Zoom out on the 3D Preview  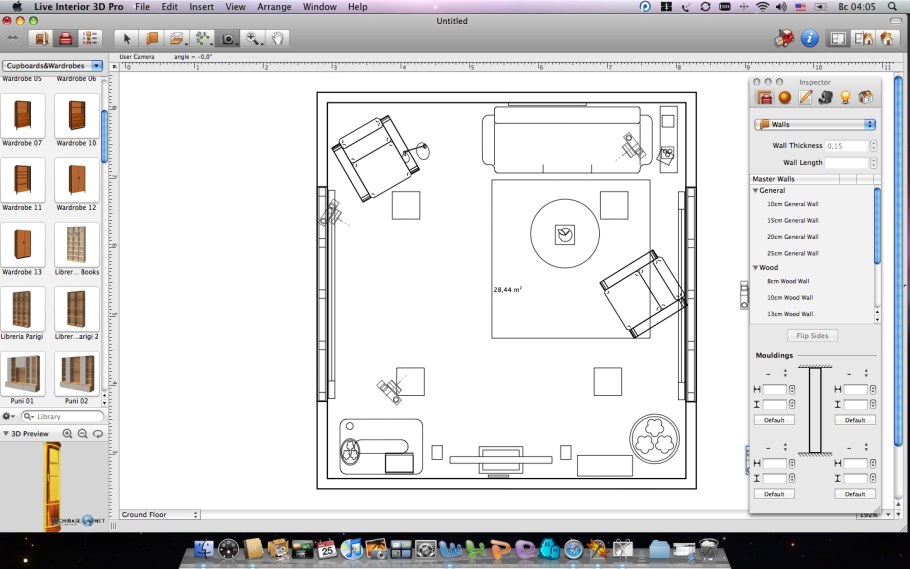point(83,434)
